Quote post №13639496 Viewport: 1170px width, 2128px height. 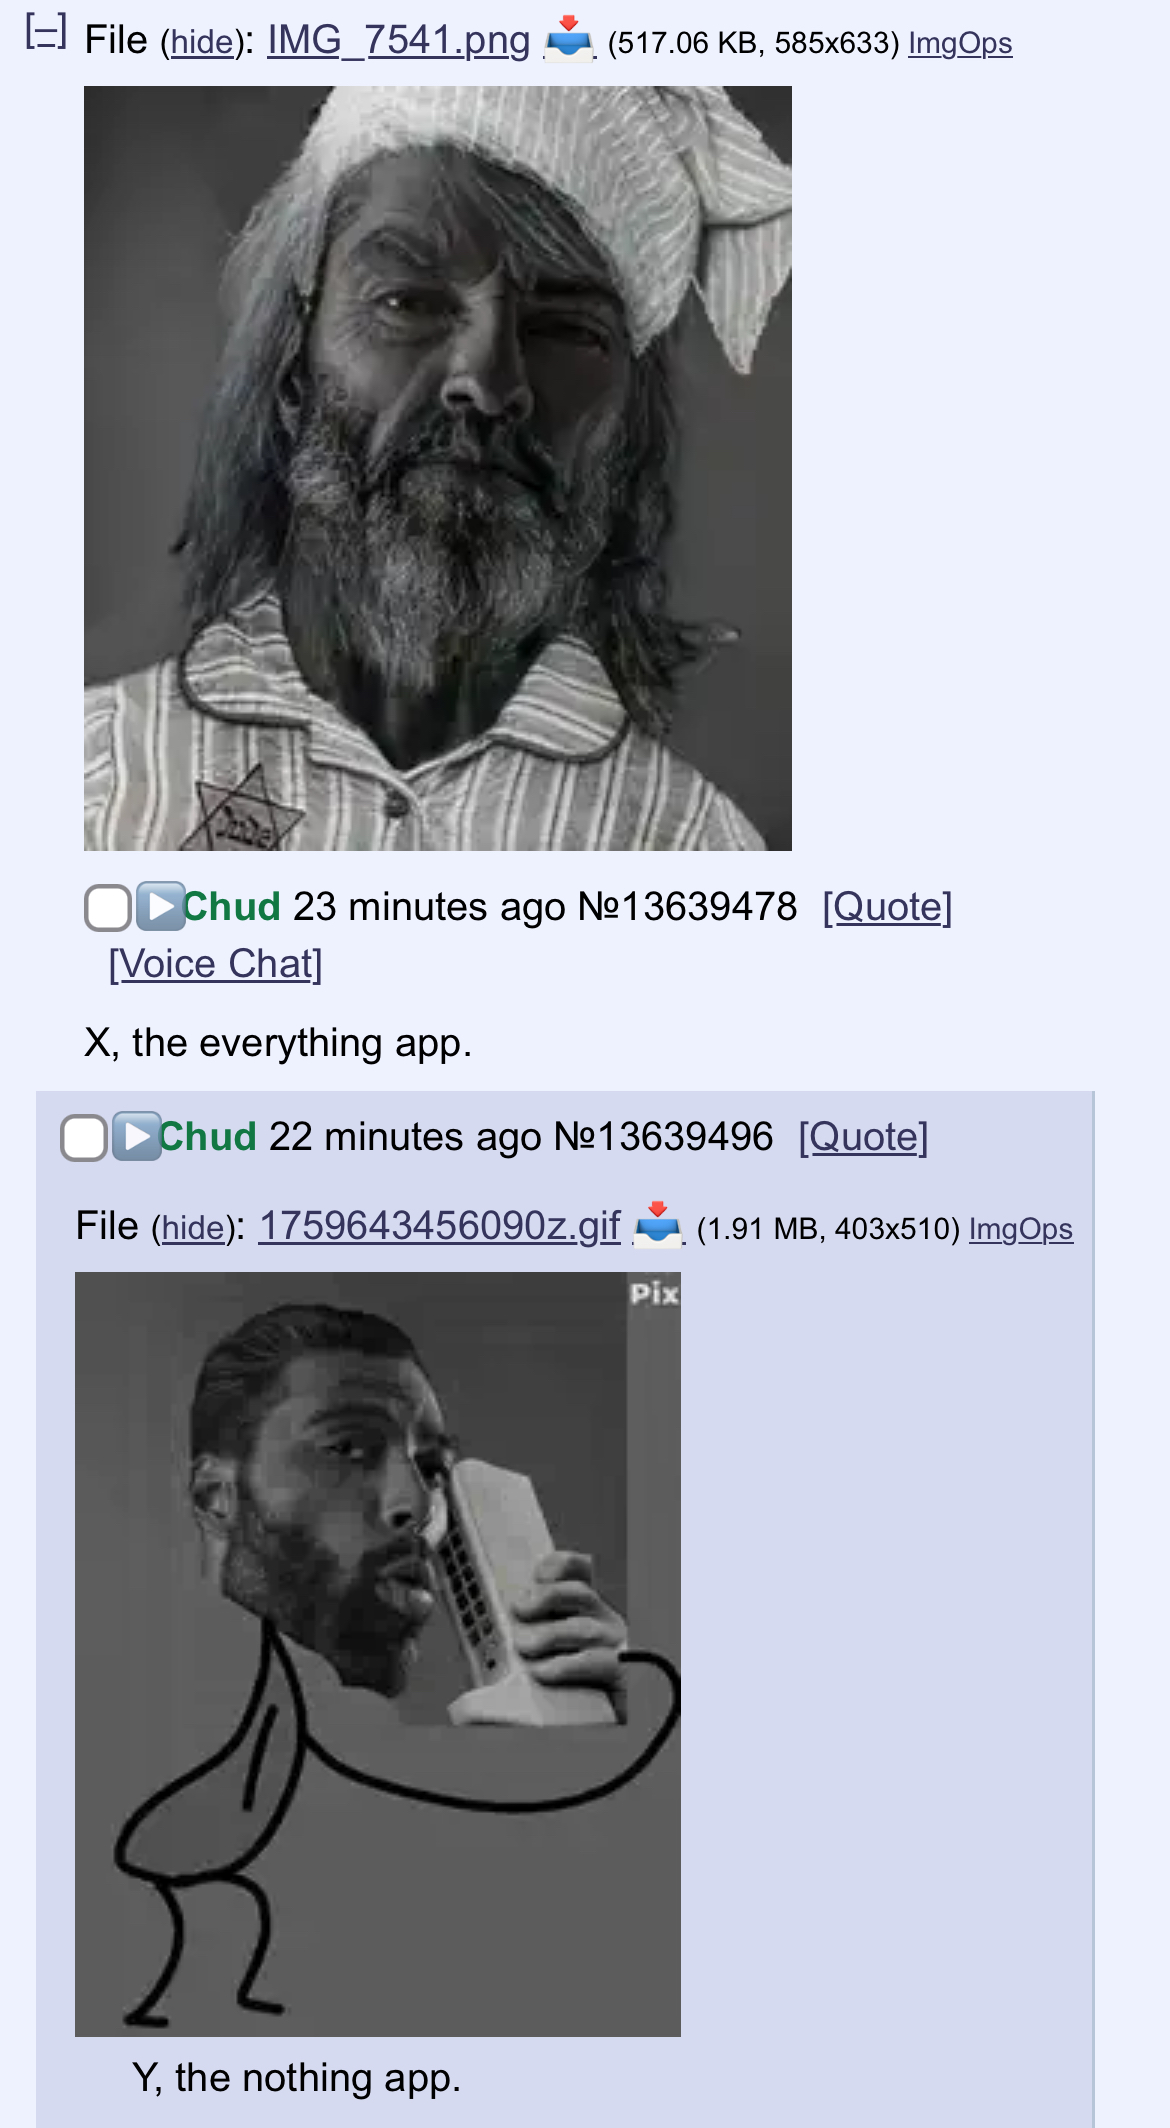tap(863, 1137)
